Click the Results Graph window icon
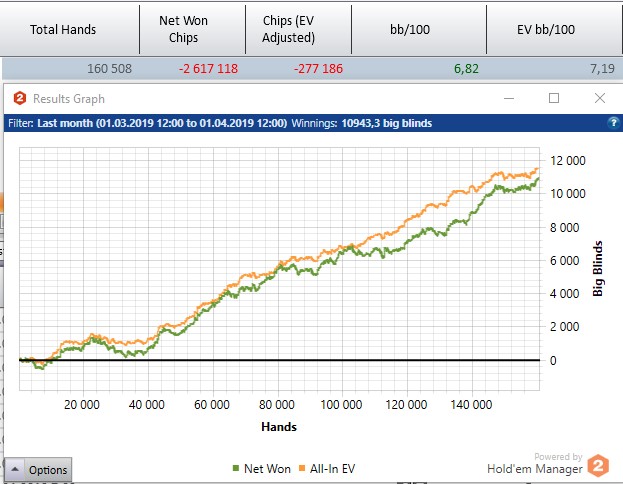The height and width of the screenshot is (484, 623). [20, 98]
